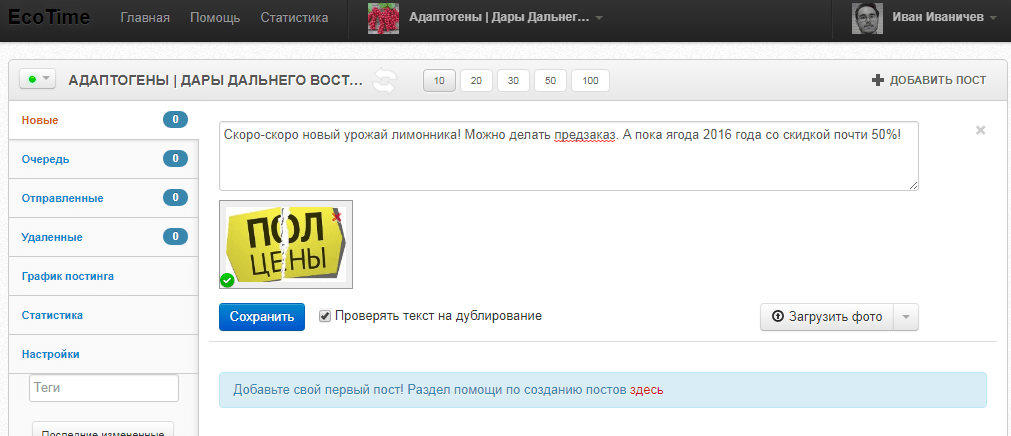Set posts per page to 10
Screen dimensions: 1011x436
[x=439, y=81]
